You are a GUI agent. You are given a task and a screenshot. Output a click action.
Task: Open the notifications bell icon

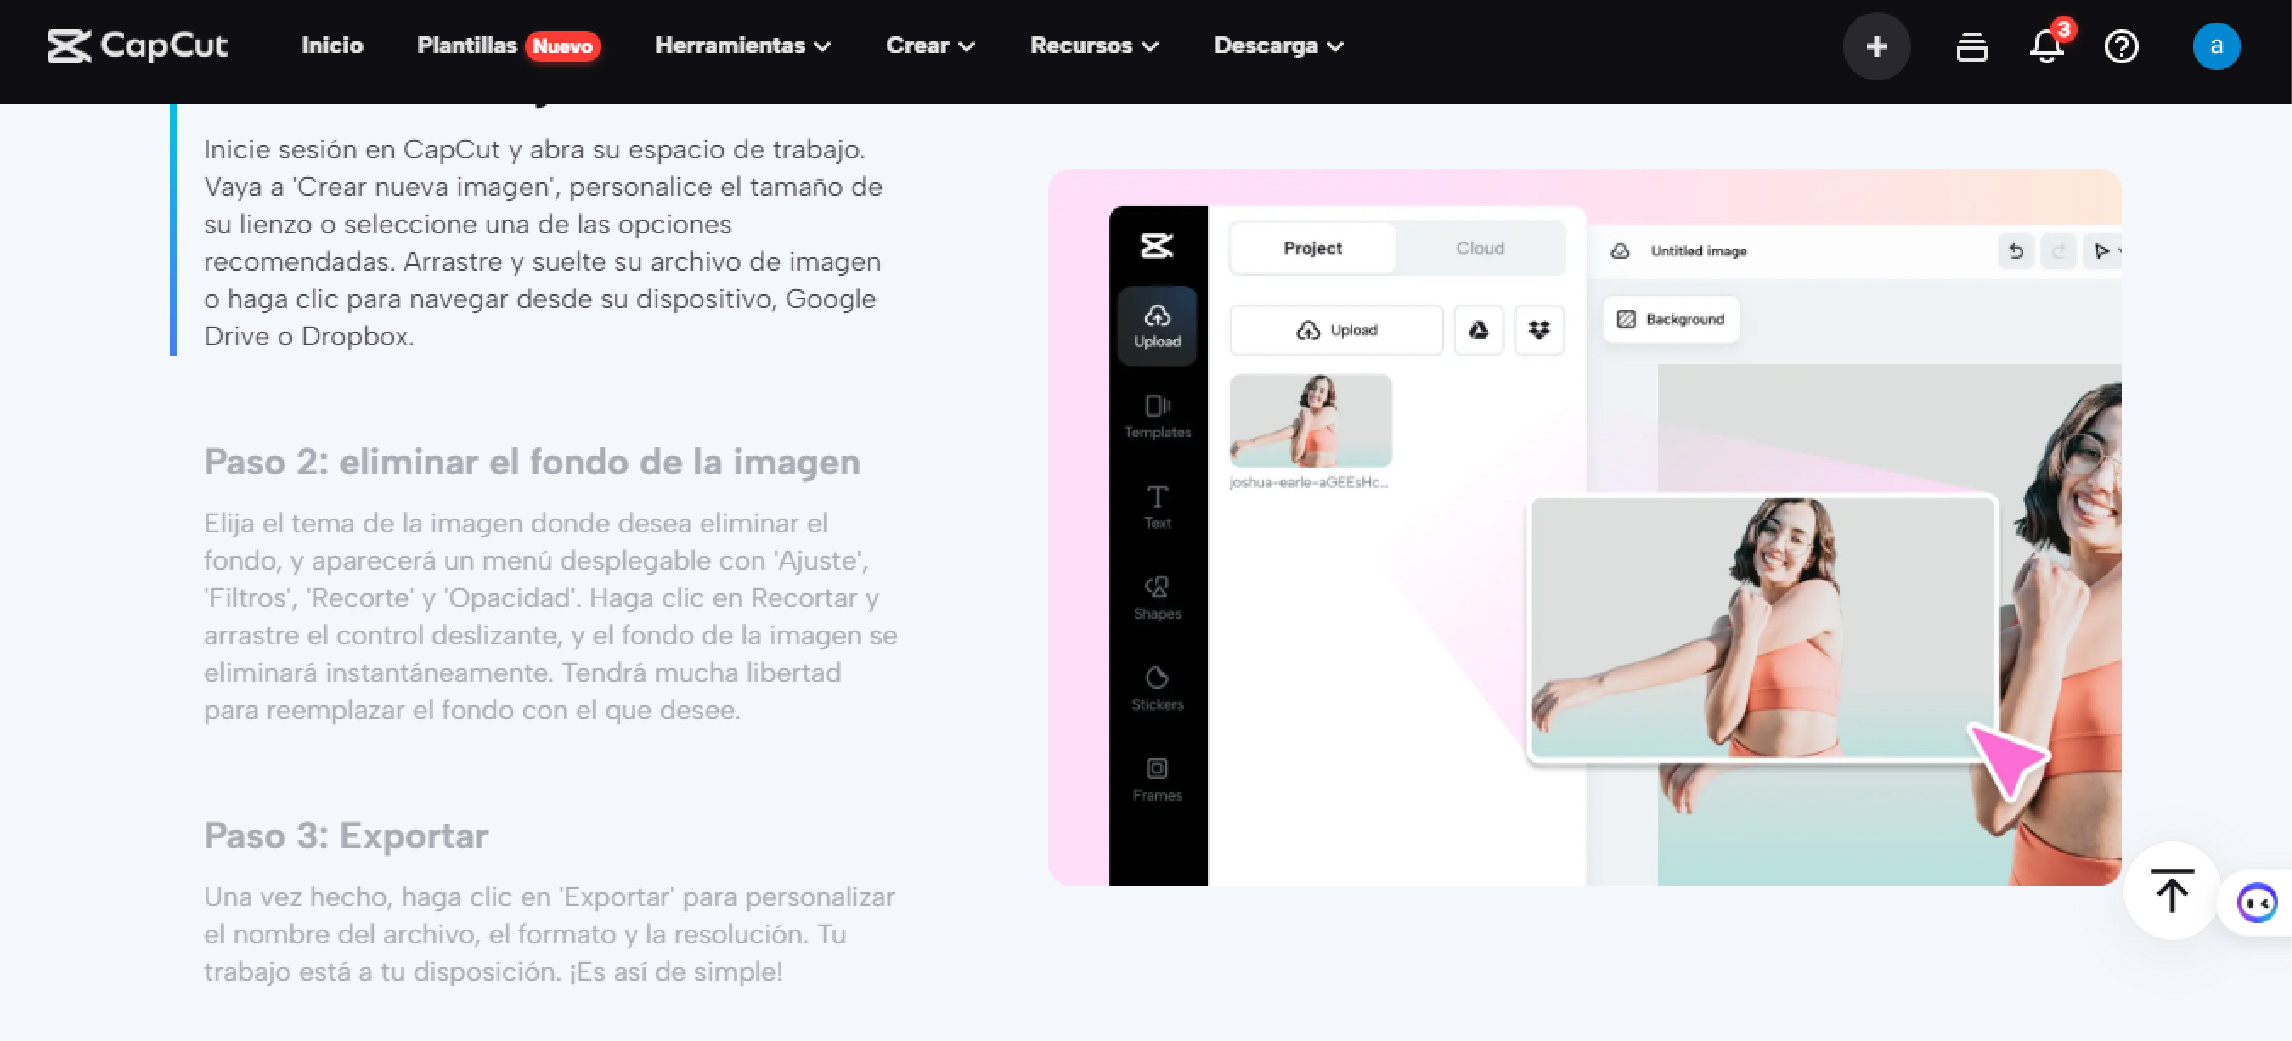tap(2046, 46)
